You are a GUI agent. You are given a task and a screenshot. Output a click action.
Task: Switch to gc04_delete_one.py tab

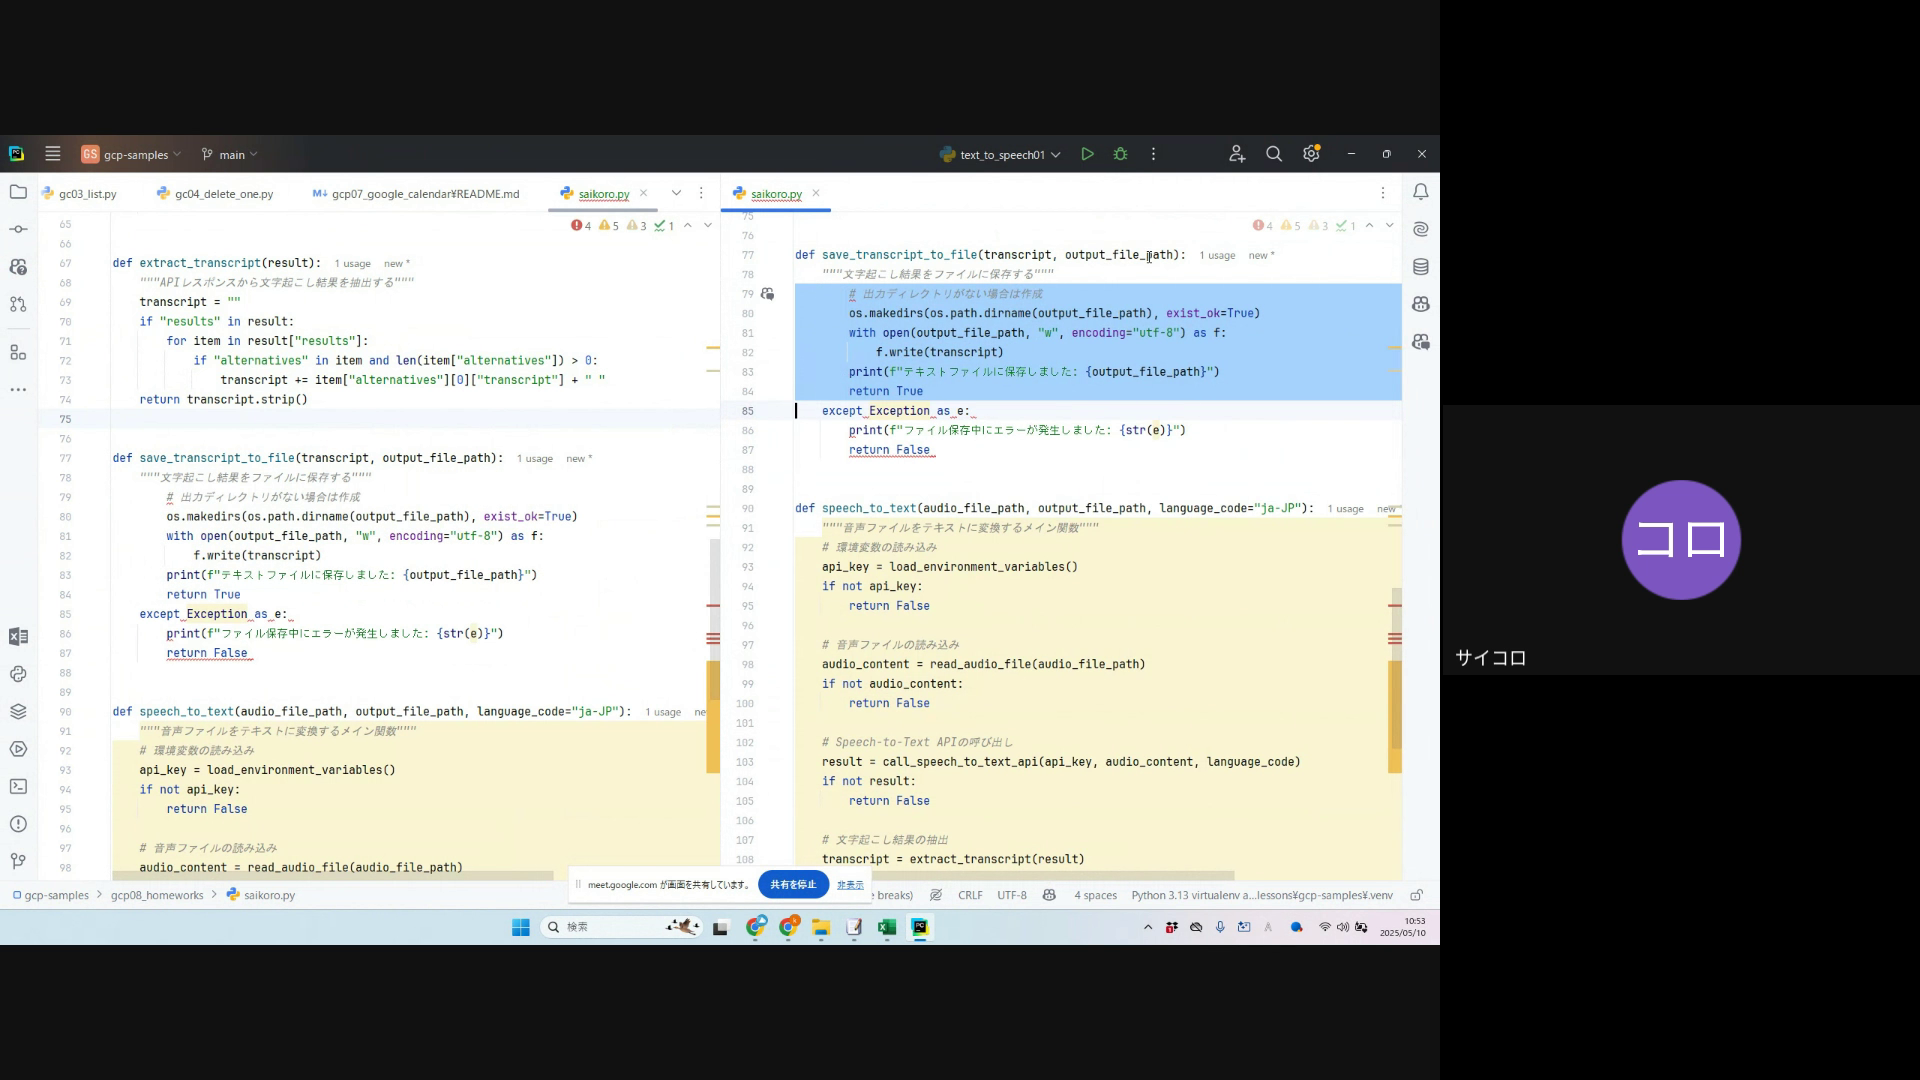[x=223, y=194]
